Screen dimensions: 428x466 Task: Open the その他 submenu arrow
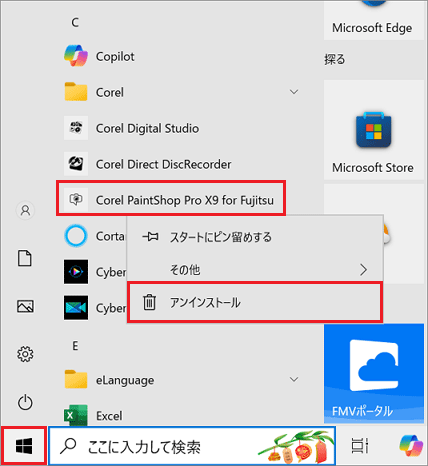(363, 269)
